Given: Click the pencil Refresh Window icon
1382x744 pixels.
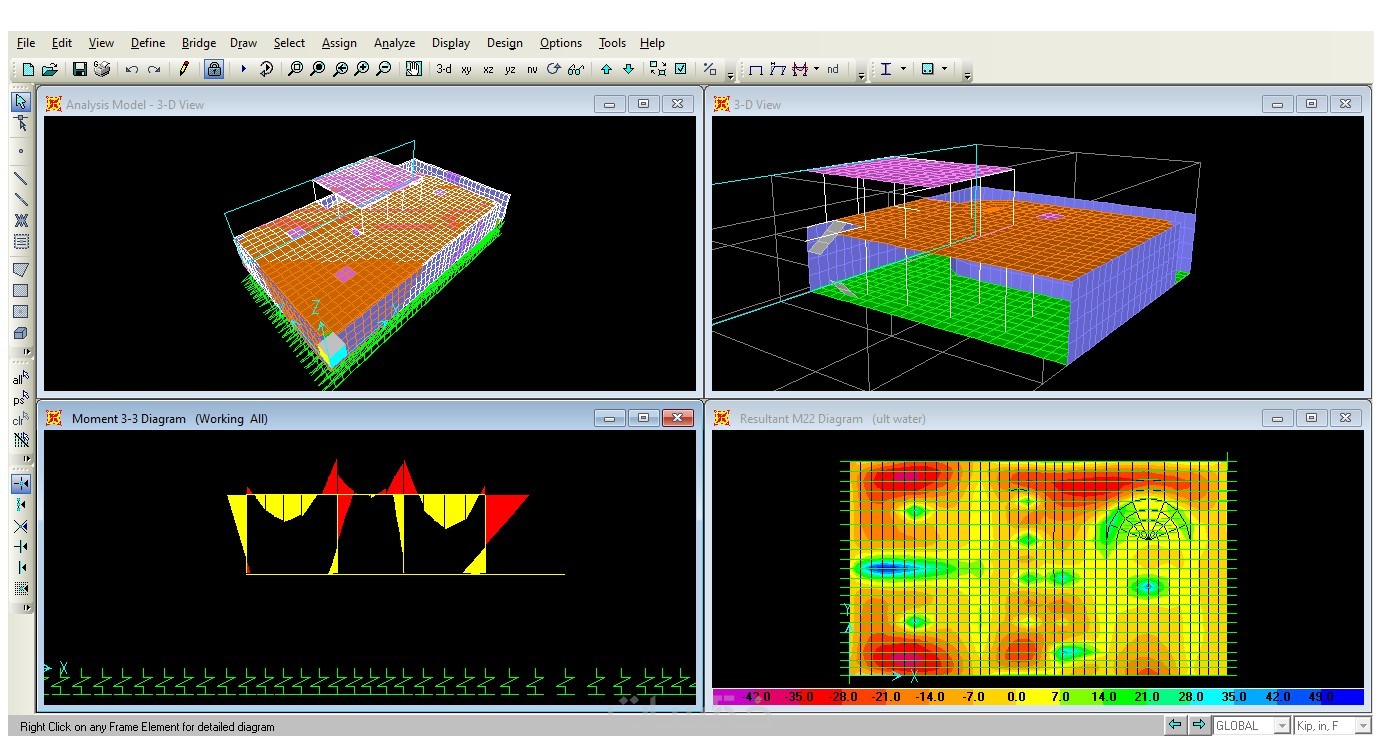Looking at the screenshot, I should 184,69.
